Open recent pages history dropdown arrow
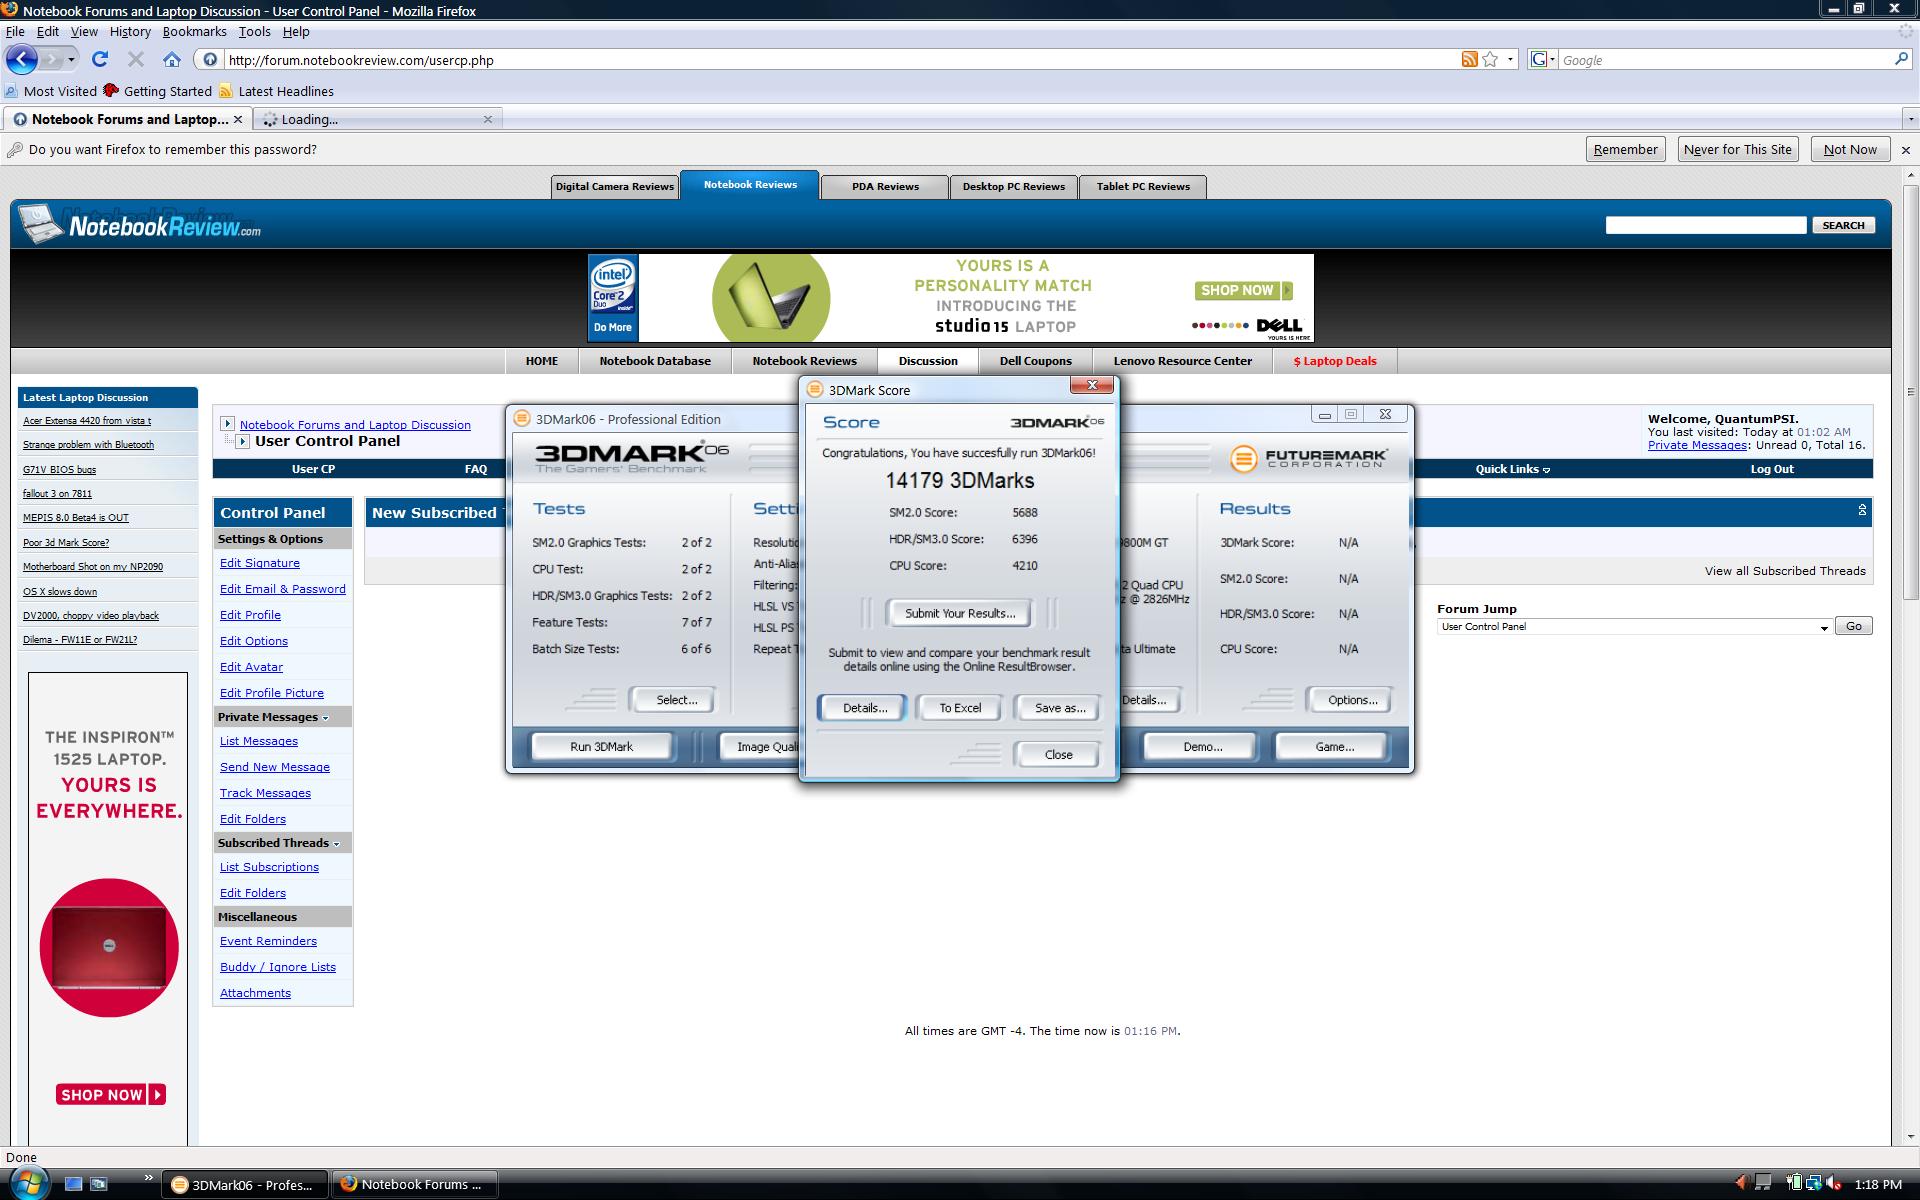 click(71, 60)
